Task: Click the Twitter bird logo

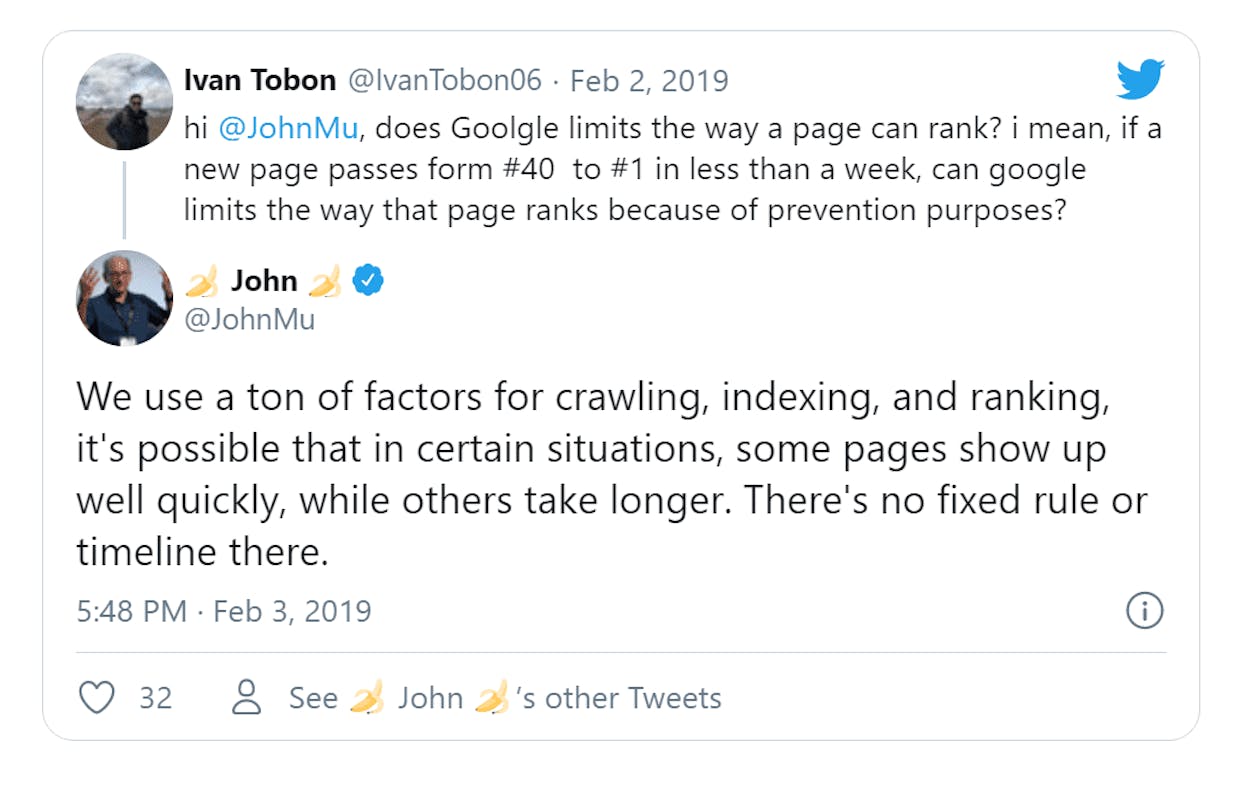Action: point(1140,79)
